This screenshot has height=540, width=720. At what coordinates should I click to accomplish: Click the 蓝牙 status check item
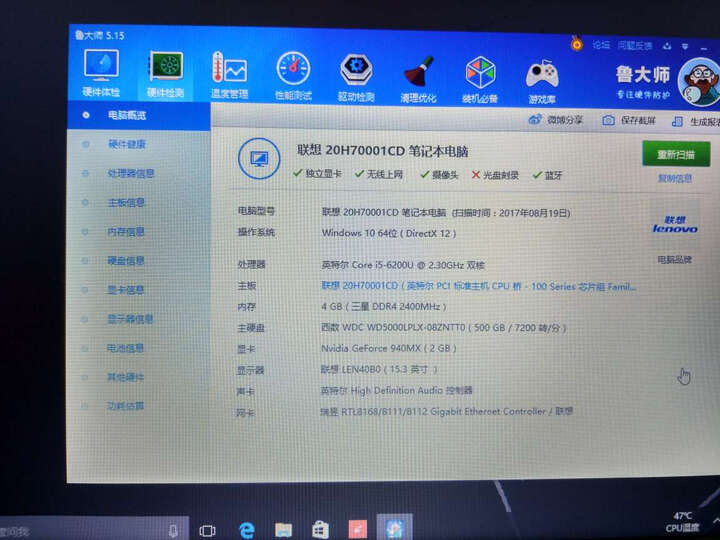point(547,175)
